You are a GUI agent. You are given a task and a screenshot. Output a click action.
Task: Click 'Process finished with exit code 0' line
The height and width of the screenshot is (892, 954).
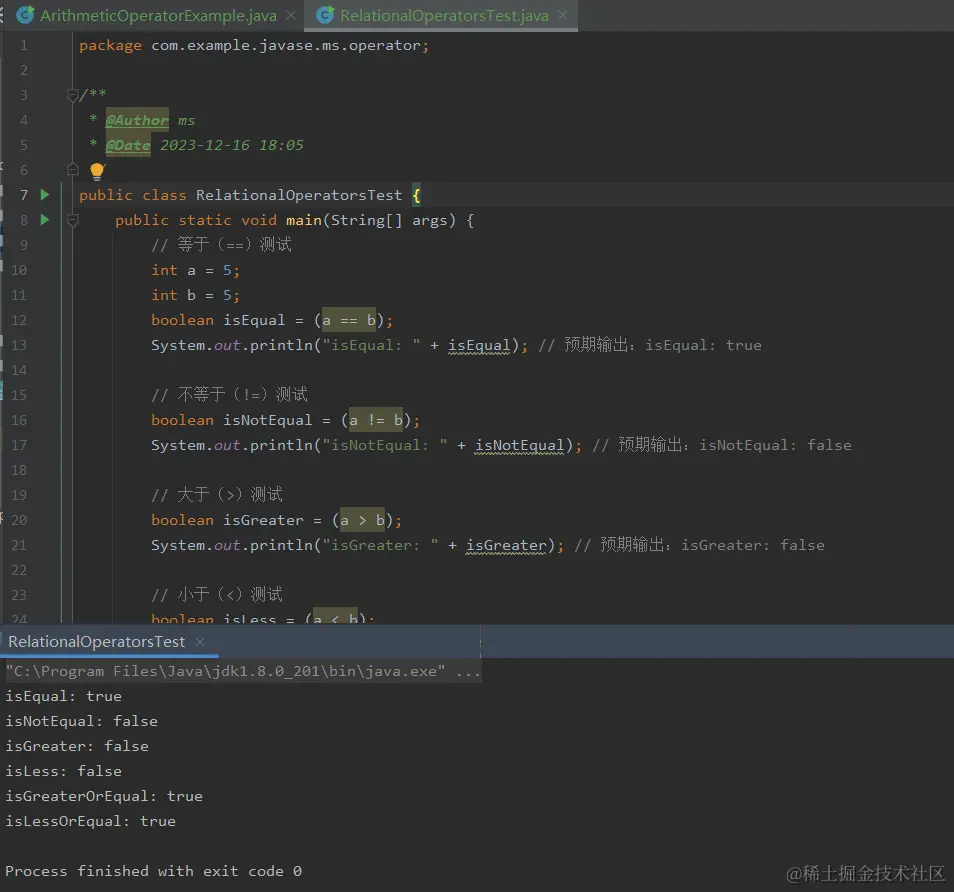[x=153, y=871]
